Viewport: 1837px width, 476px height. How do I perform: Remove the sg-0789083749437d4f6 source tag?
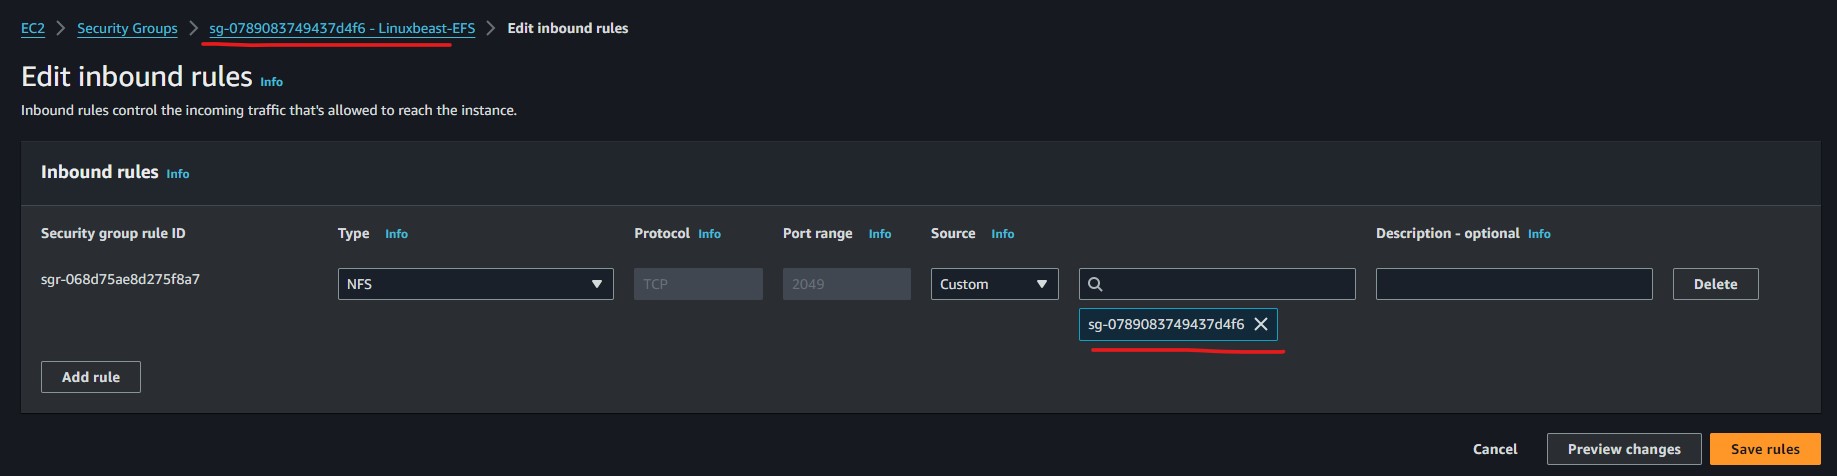tap(1261, 324)
